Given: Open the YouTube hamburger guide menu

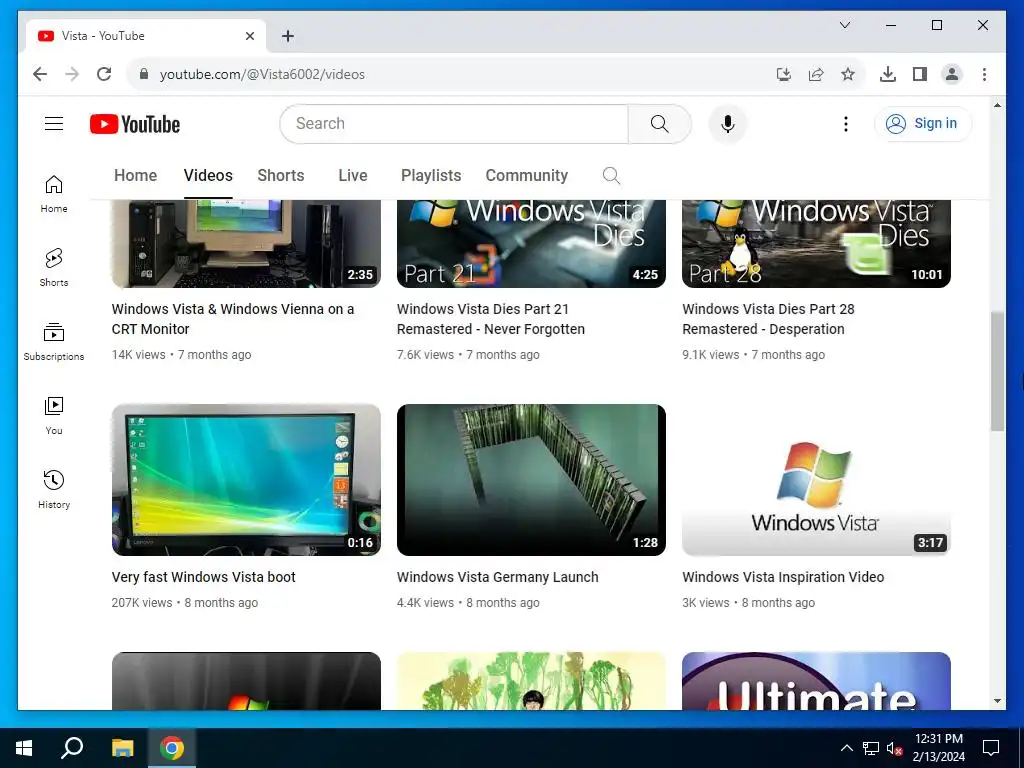Looking at the screenshot, I should (x=54, y=123).
